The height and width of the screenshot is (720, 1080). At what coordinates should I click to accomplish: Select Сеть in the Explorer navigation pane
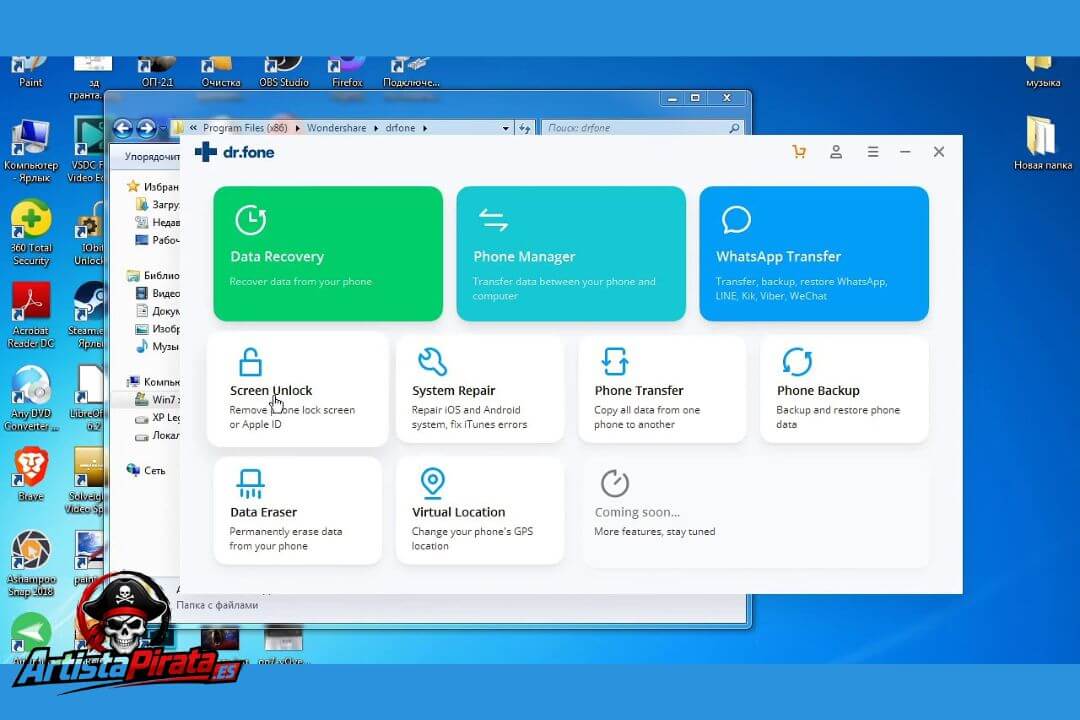146,471
